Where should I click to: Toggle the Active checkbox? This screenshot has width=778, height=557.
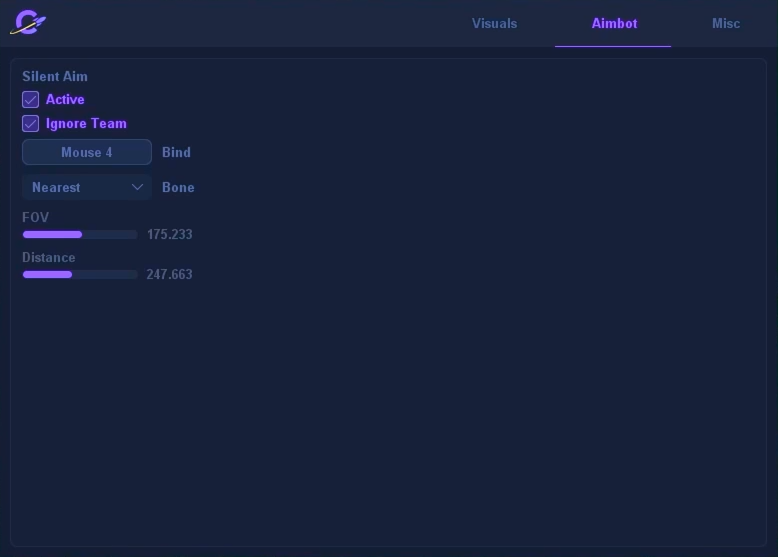31,100
